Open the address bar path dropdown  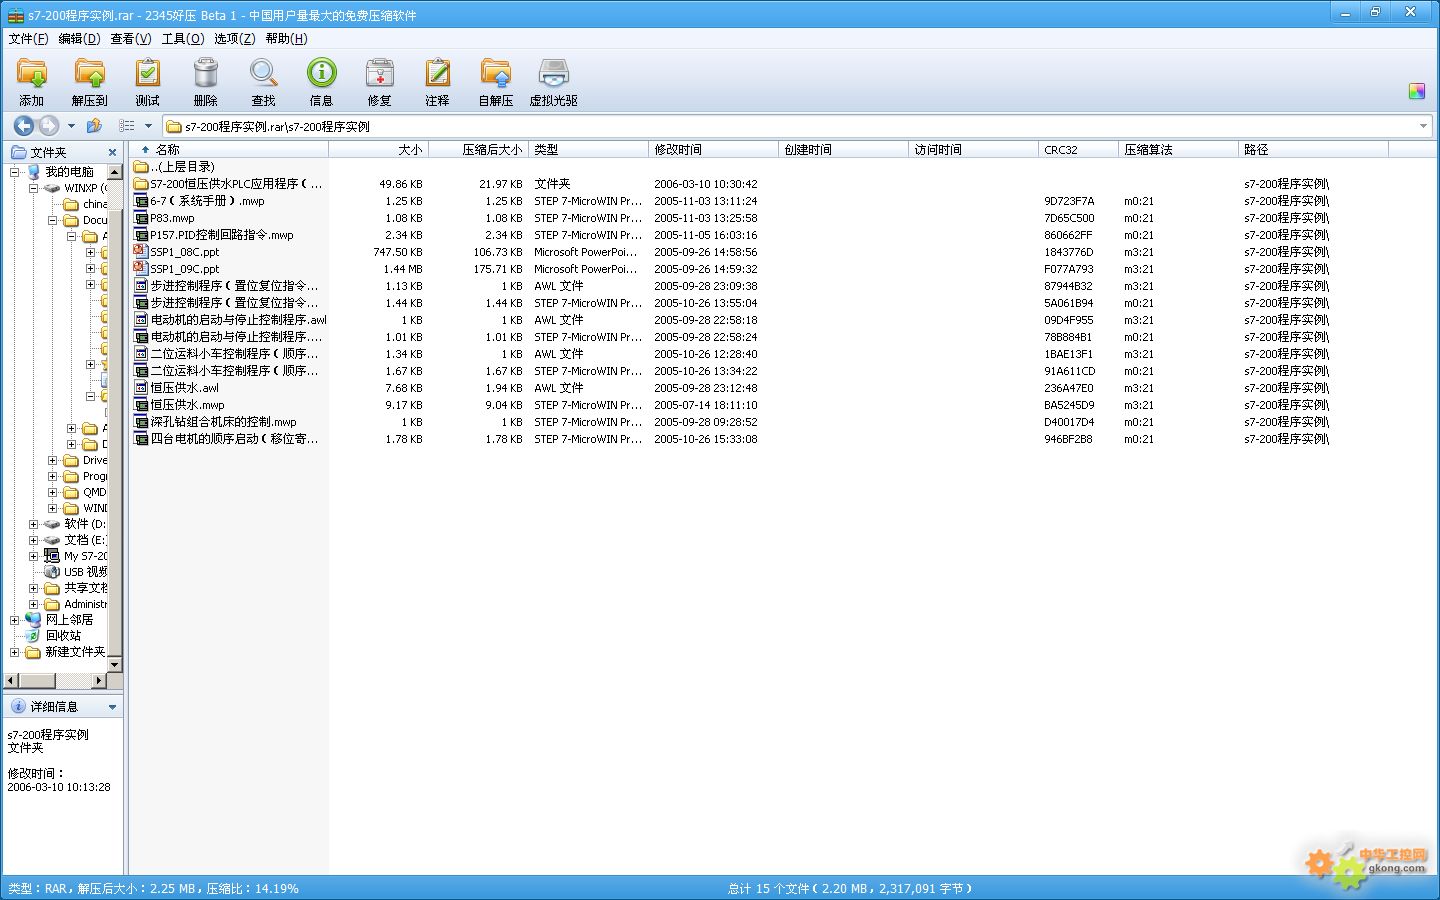pos(1423,127)
